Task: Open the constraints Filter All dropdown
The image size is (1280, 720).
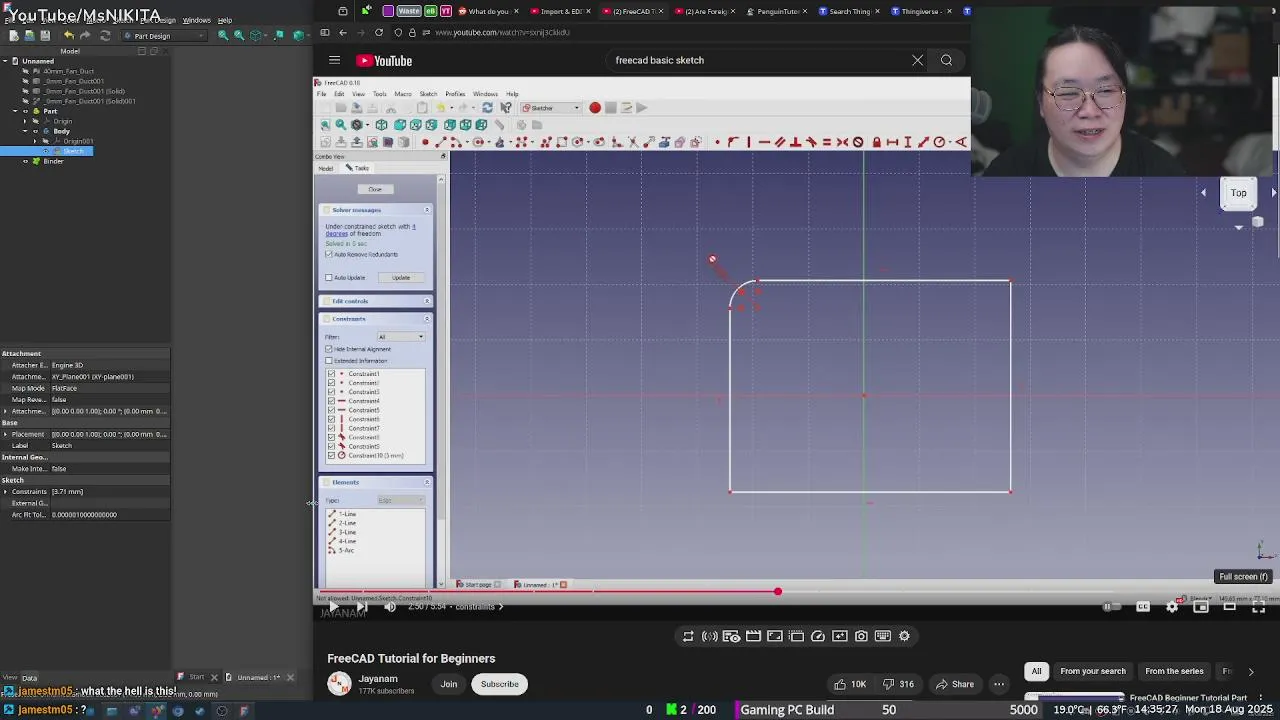Action: (x=401, y=337)
